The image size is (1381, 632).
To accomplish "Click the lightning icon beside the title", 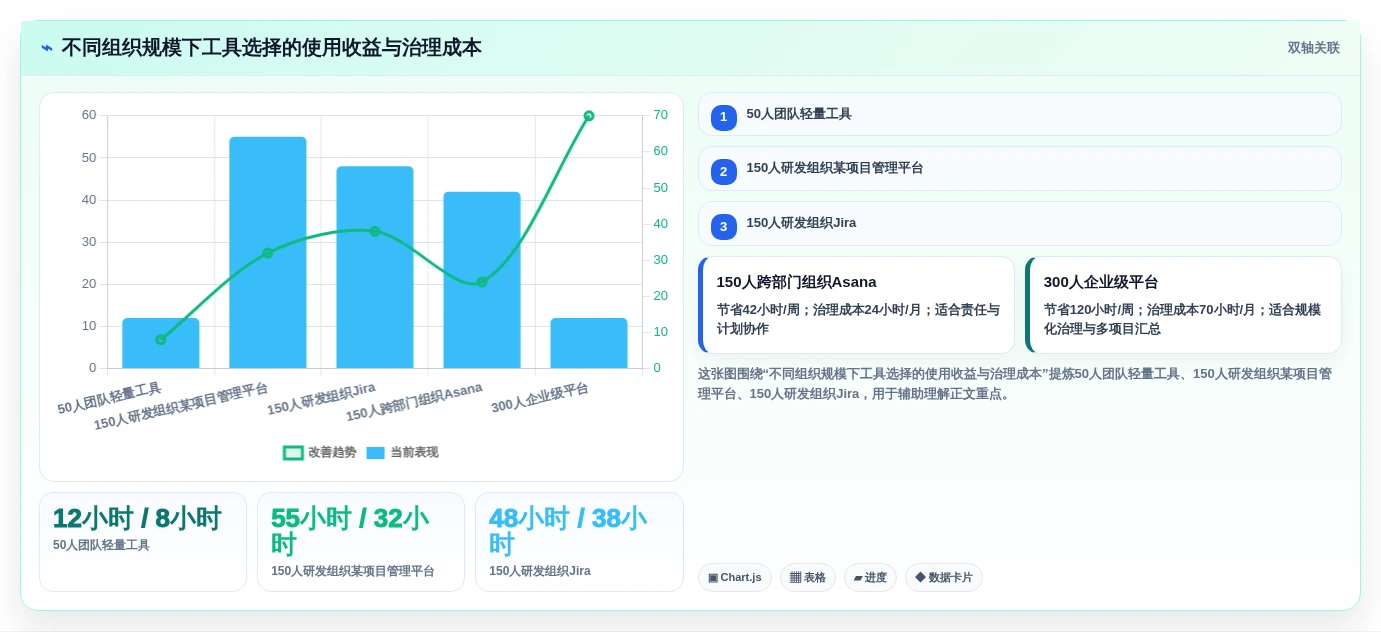I will click(x=47, y=48).
